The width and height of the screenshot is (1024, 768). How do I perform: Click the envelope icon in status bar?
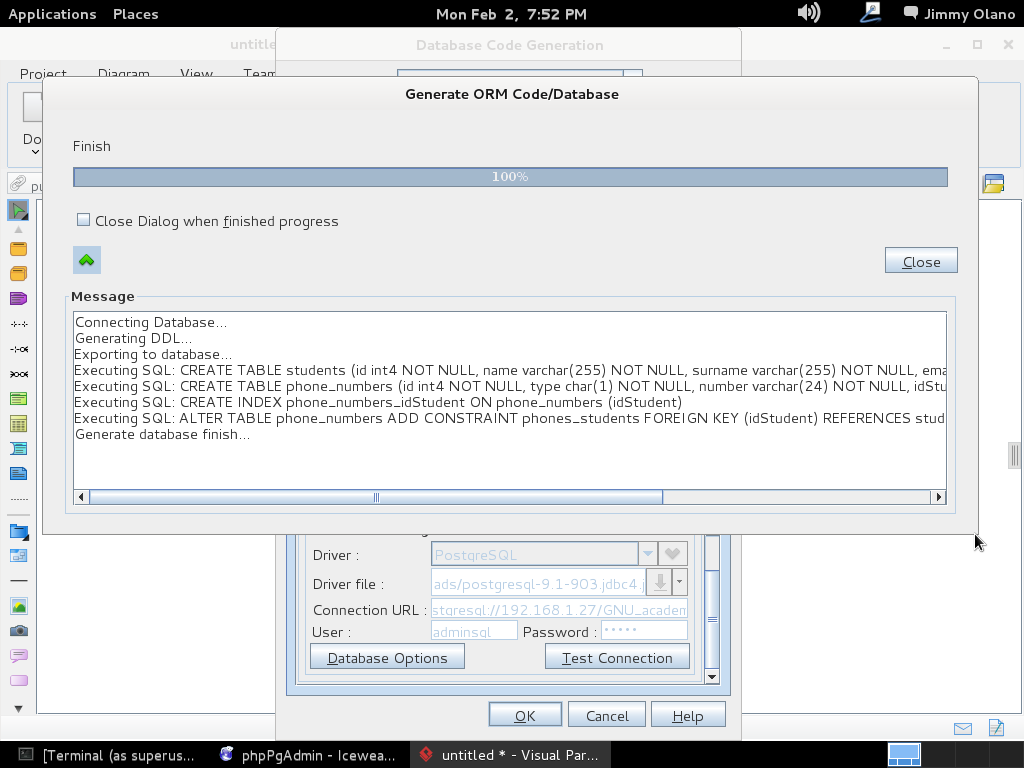pyautogui.click(x=962, y=728)
